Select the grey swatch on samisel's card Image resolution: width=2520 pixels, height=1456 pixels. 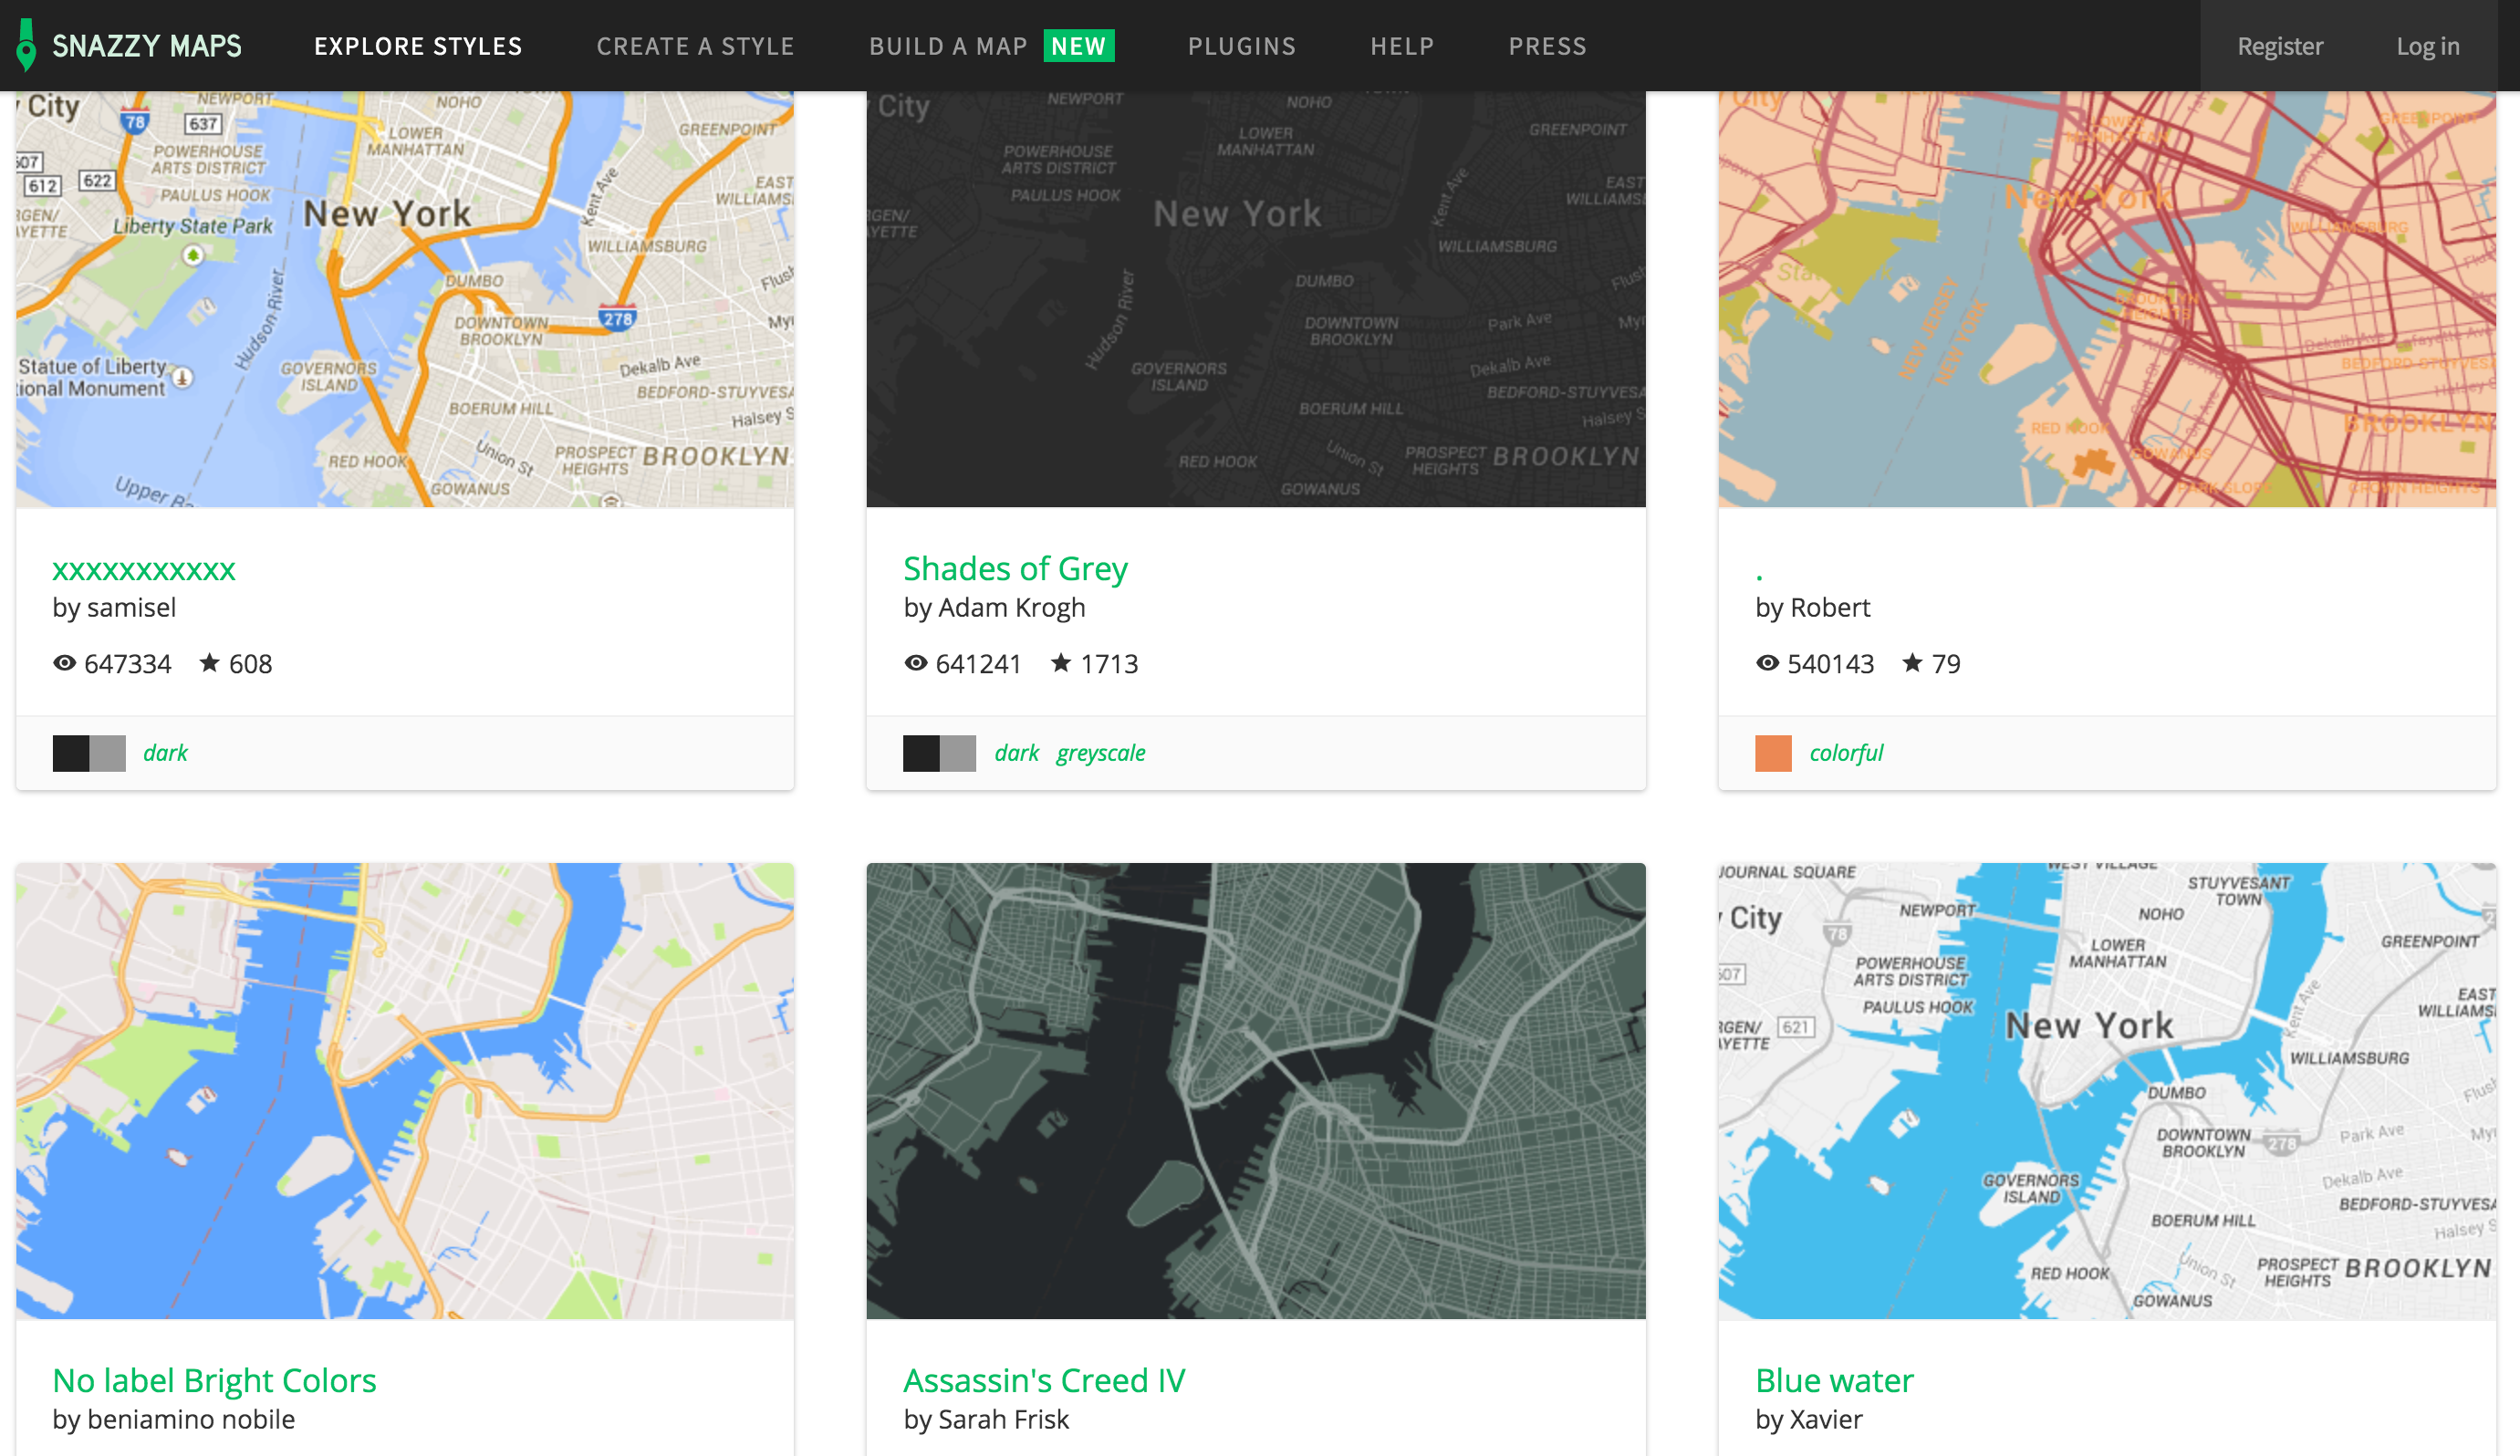pyautogui.click(x=108, y=753)
